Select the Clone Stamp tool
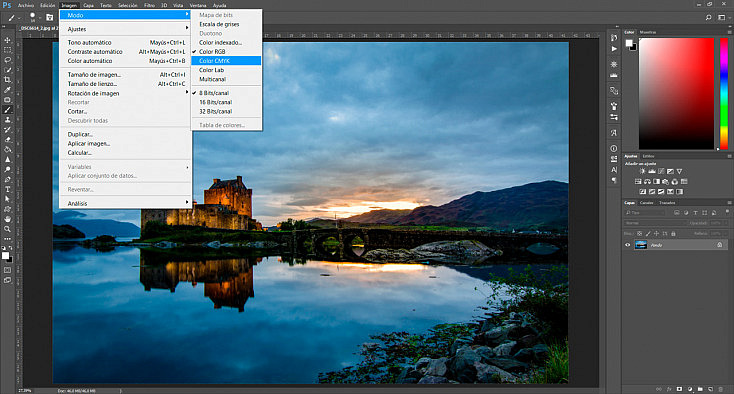This screenshot has height=394, width=734. 7,120
